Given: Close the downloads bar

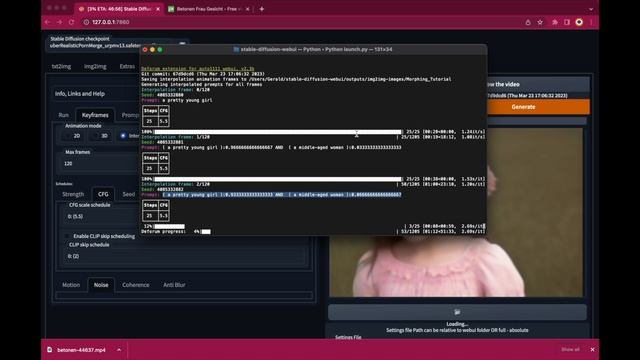Looking at the screenshot, I should click(x=592, y=349).
